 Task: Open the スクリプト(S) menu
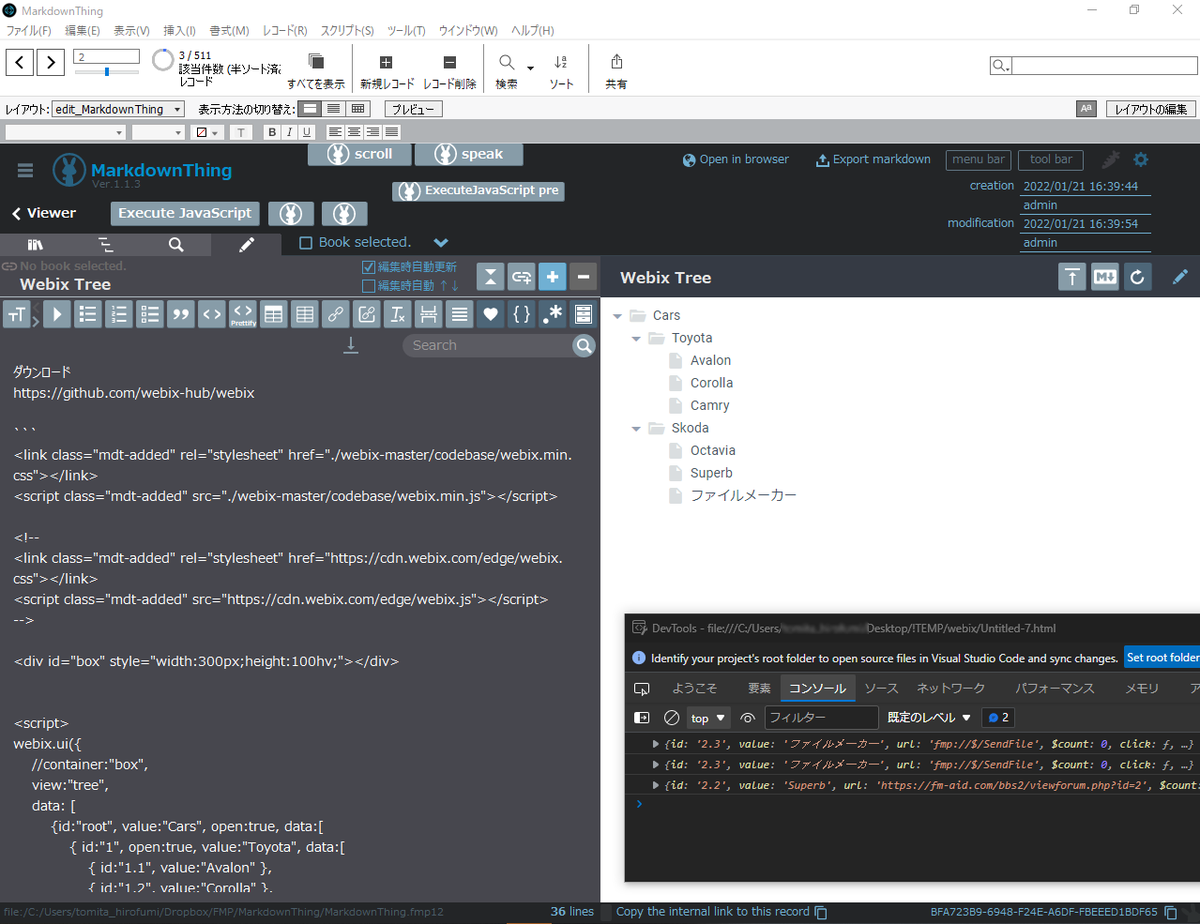coord(347,31)
